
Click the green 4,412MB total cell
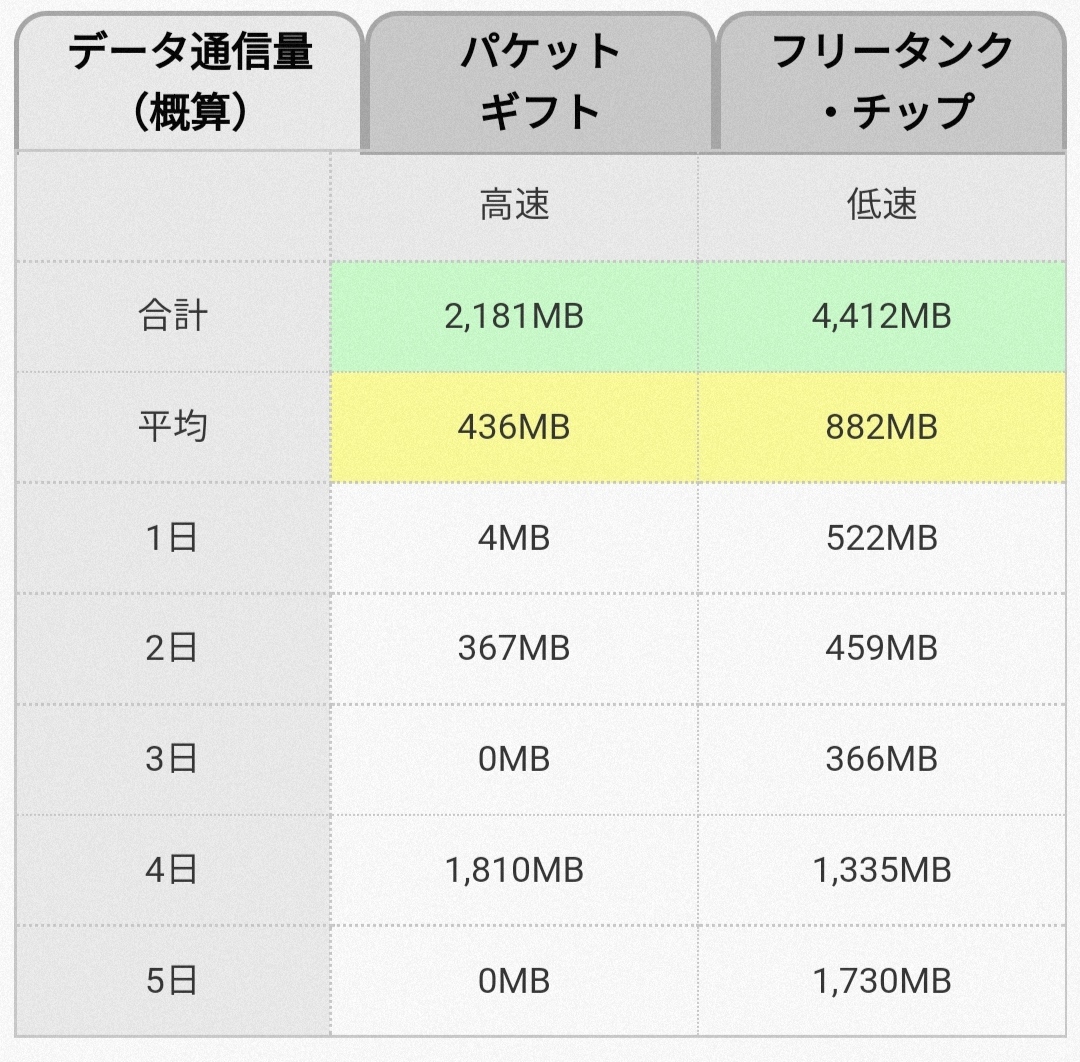(x=882, y=317)
